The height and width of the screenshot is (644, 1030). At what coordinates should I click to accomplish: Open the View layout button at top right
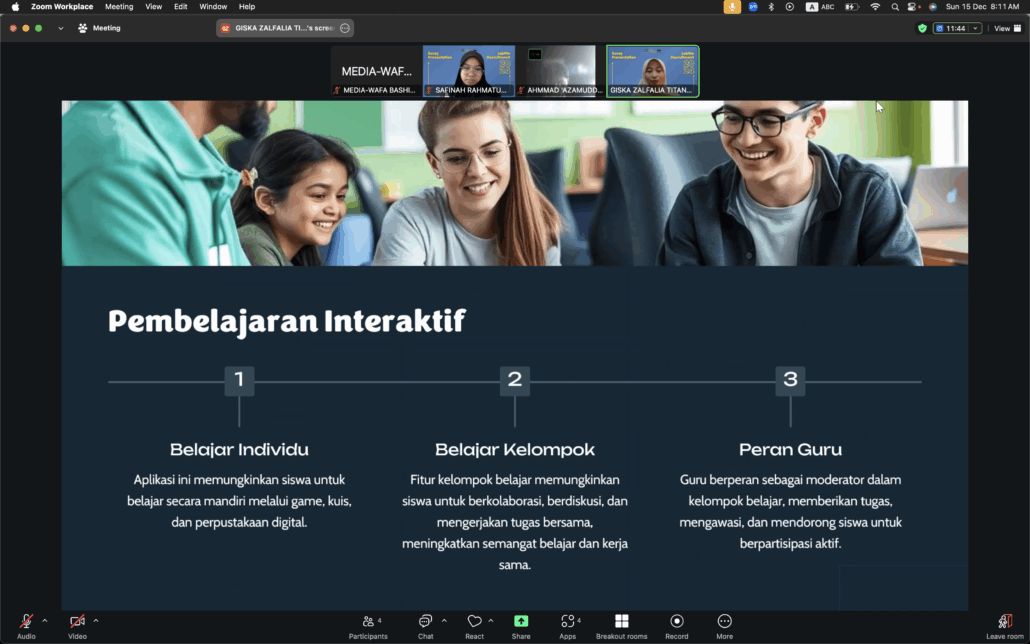pos(1008,28)
